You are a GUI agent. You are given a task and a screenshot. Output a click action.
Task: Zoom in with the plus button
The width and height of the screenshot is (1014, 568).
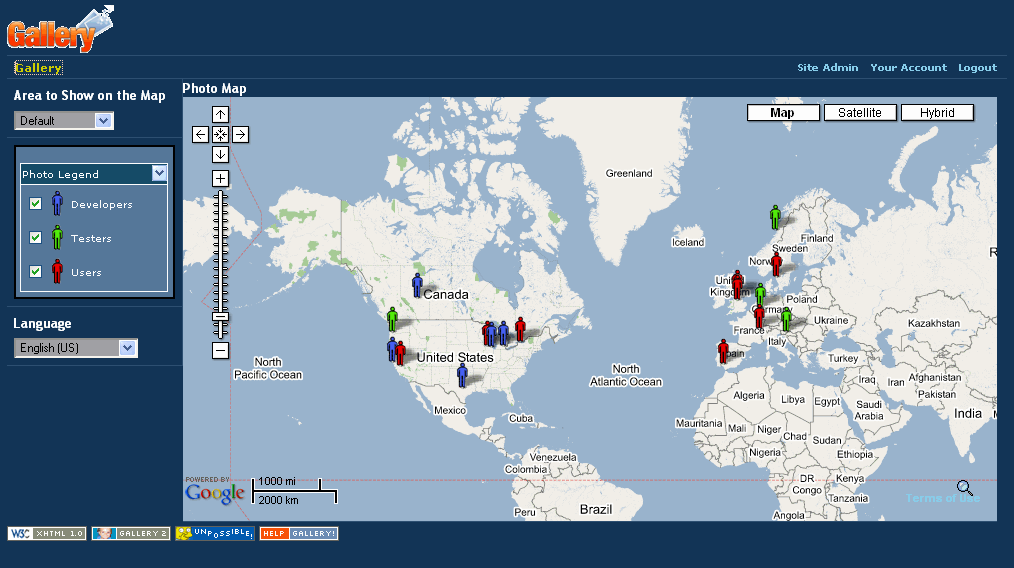coord(221,179)
